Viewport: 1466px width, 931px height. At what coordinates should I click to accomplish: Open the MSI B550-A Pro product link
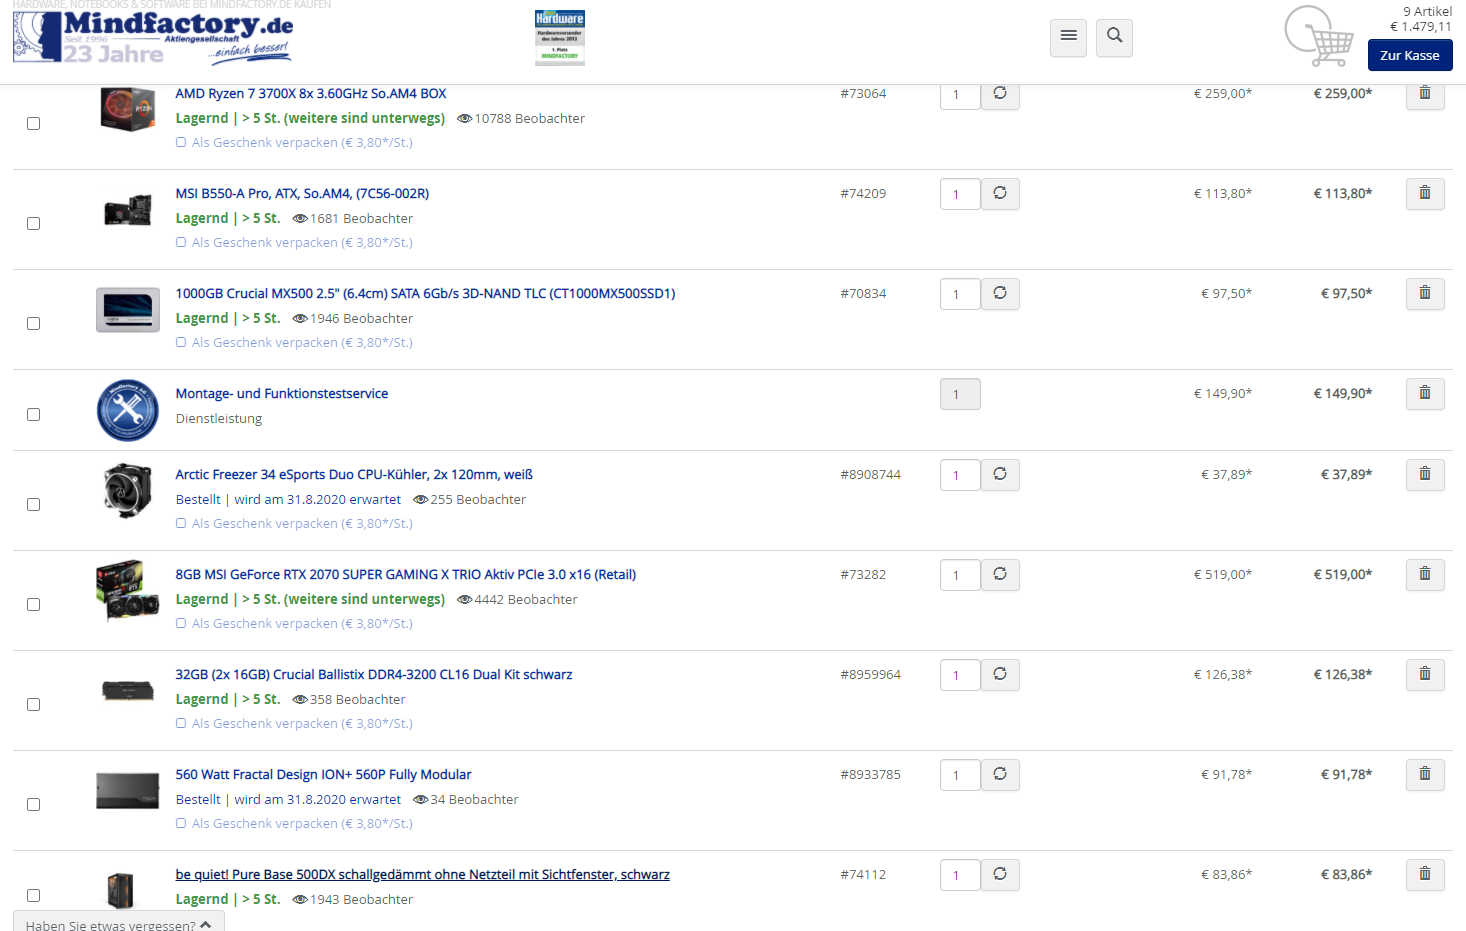point(302,193)
